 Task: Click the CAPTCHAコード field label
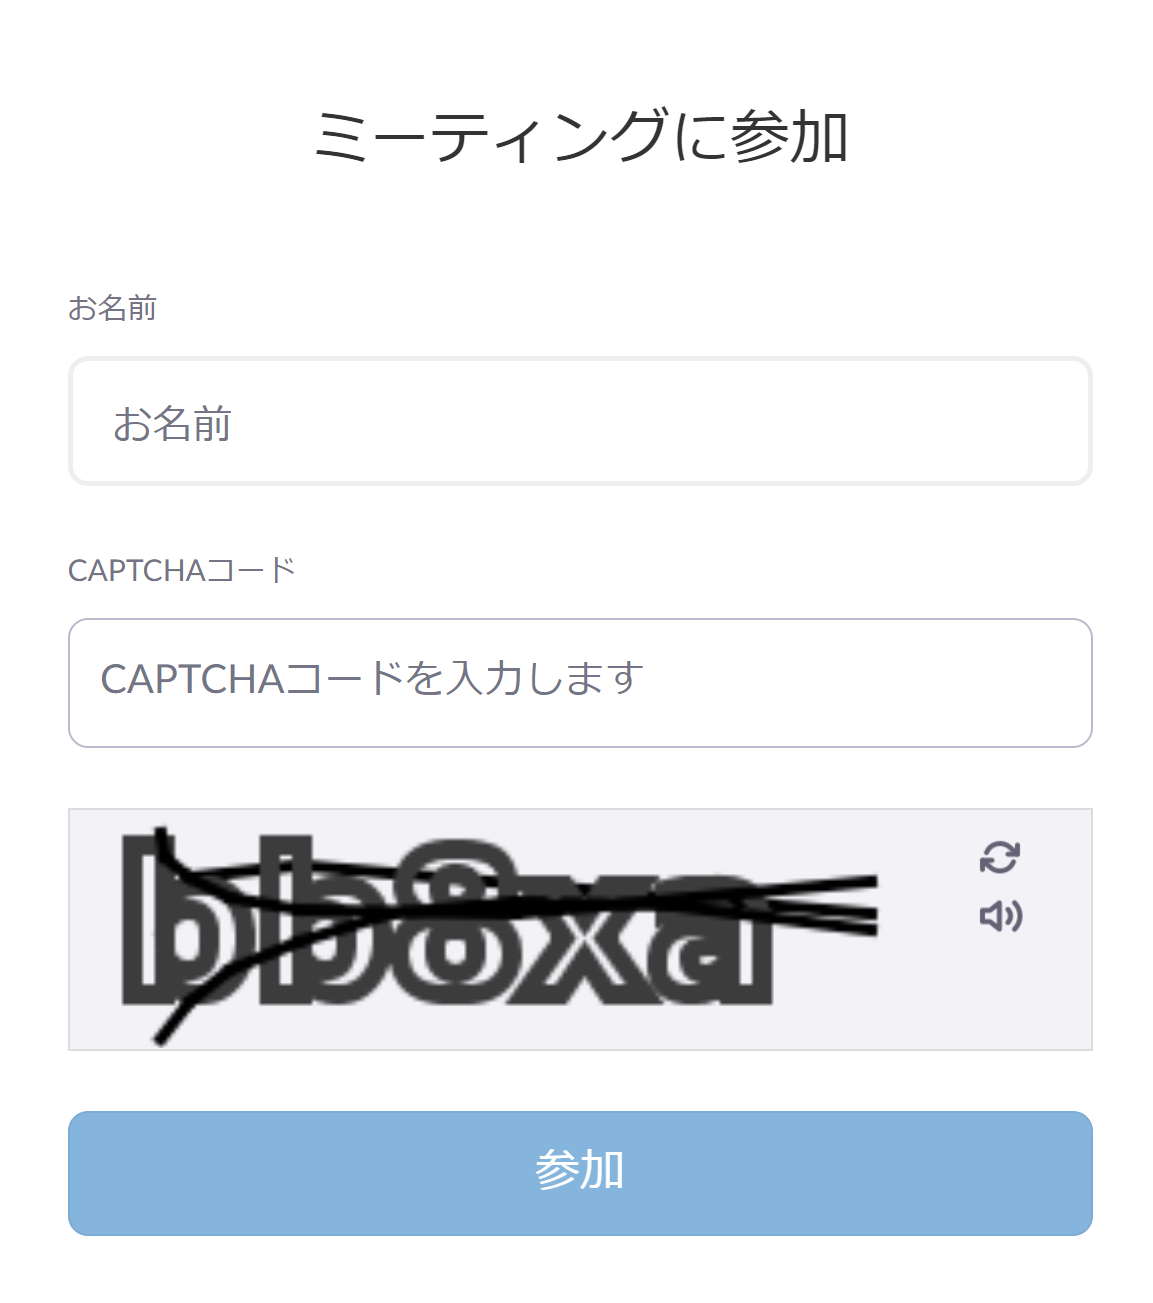182,570
